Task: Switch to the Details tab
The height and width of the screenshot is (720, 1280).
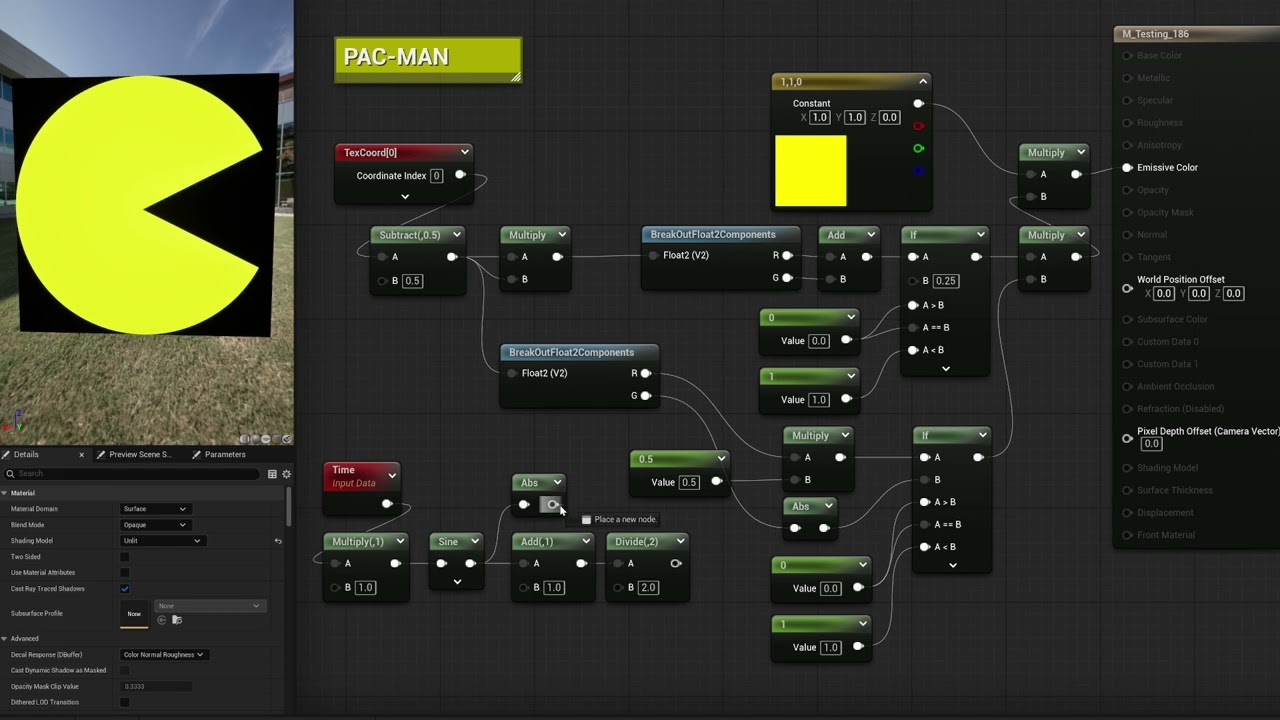Action: coord(26,454)
